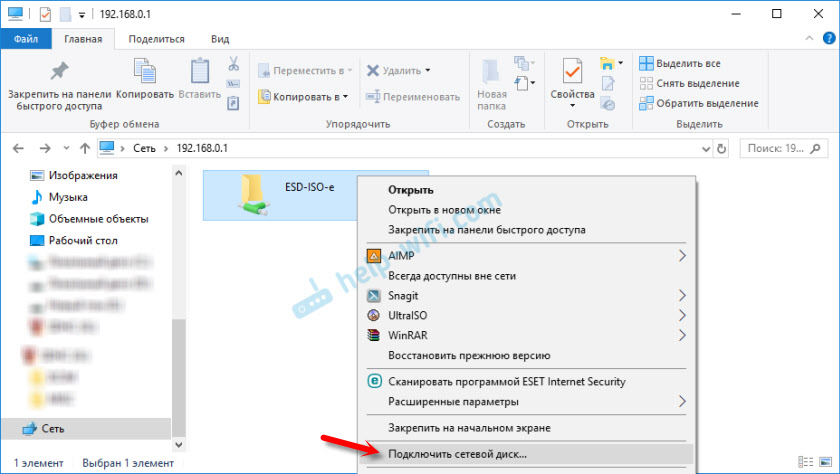This screenshot has height=474, width=840.
Task: Open Properties with the checkmark icon
Action: (x=572, y=72)
